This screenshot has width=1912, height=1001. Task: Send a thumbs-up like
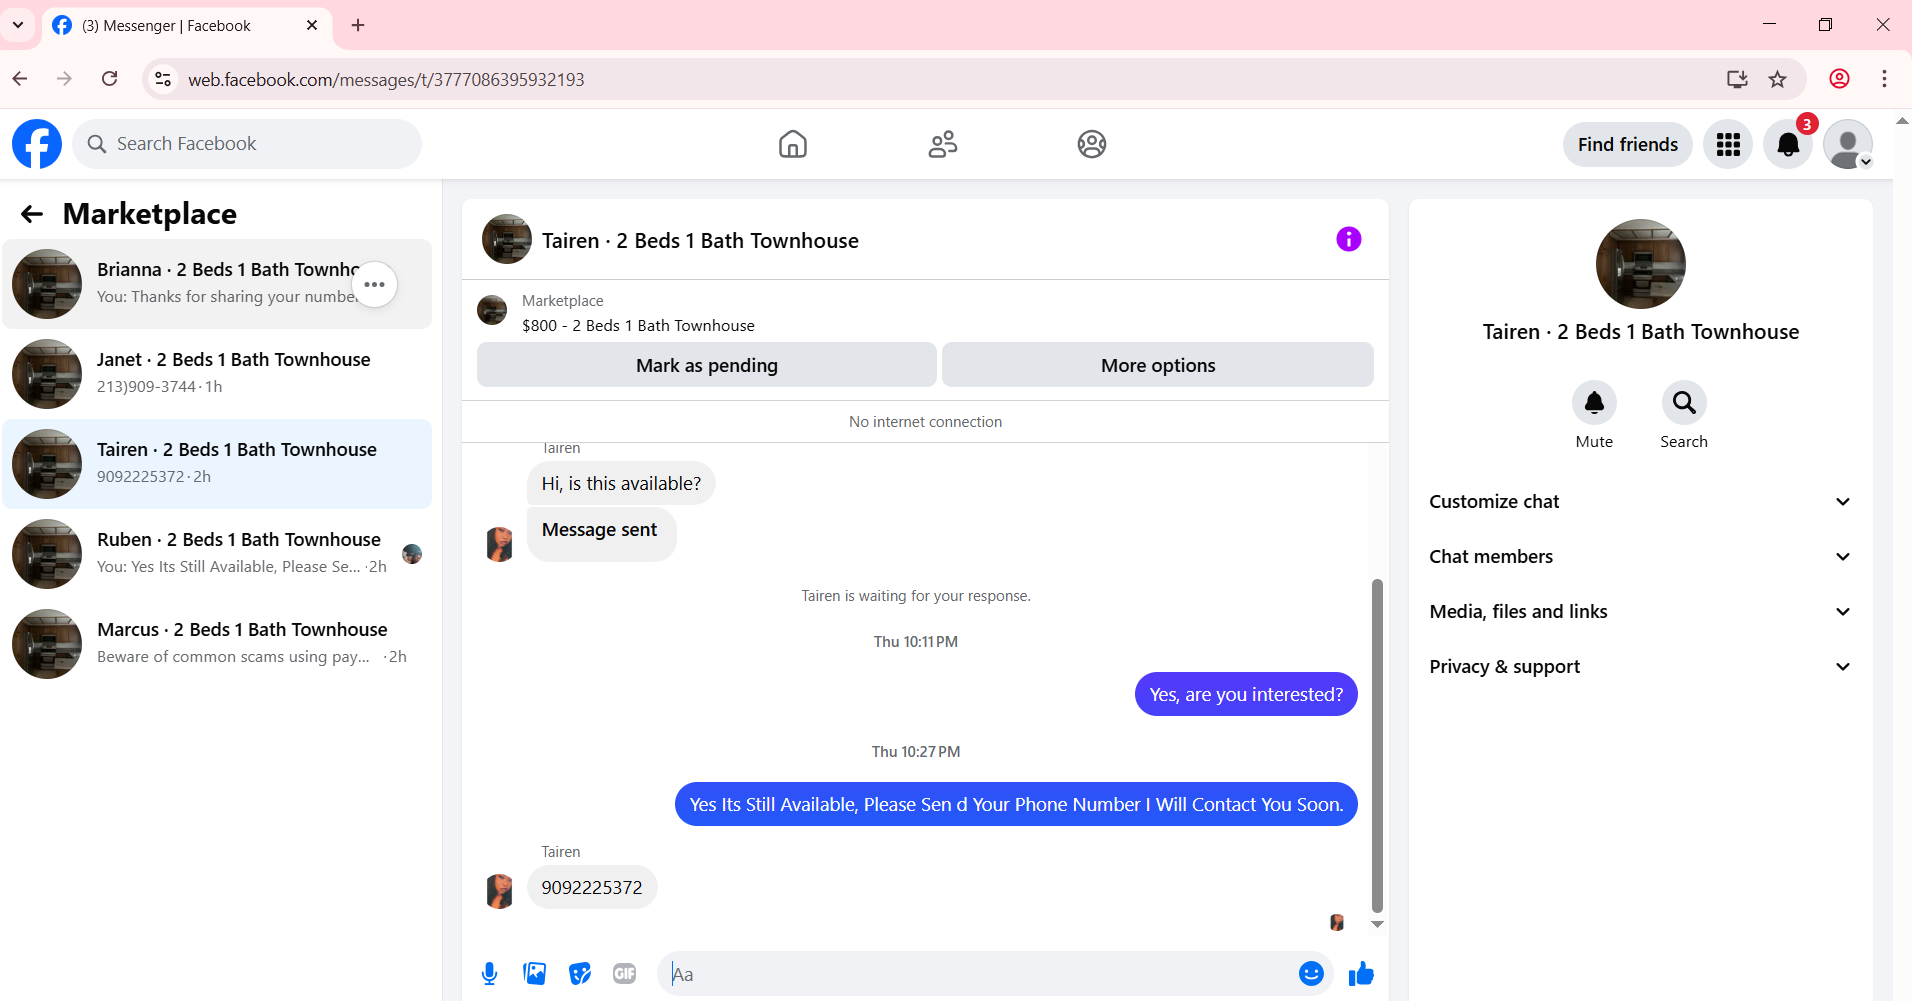(x=1361, y=974)
